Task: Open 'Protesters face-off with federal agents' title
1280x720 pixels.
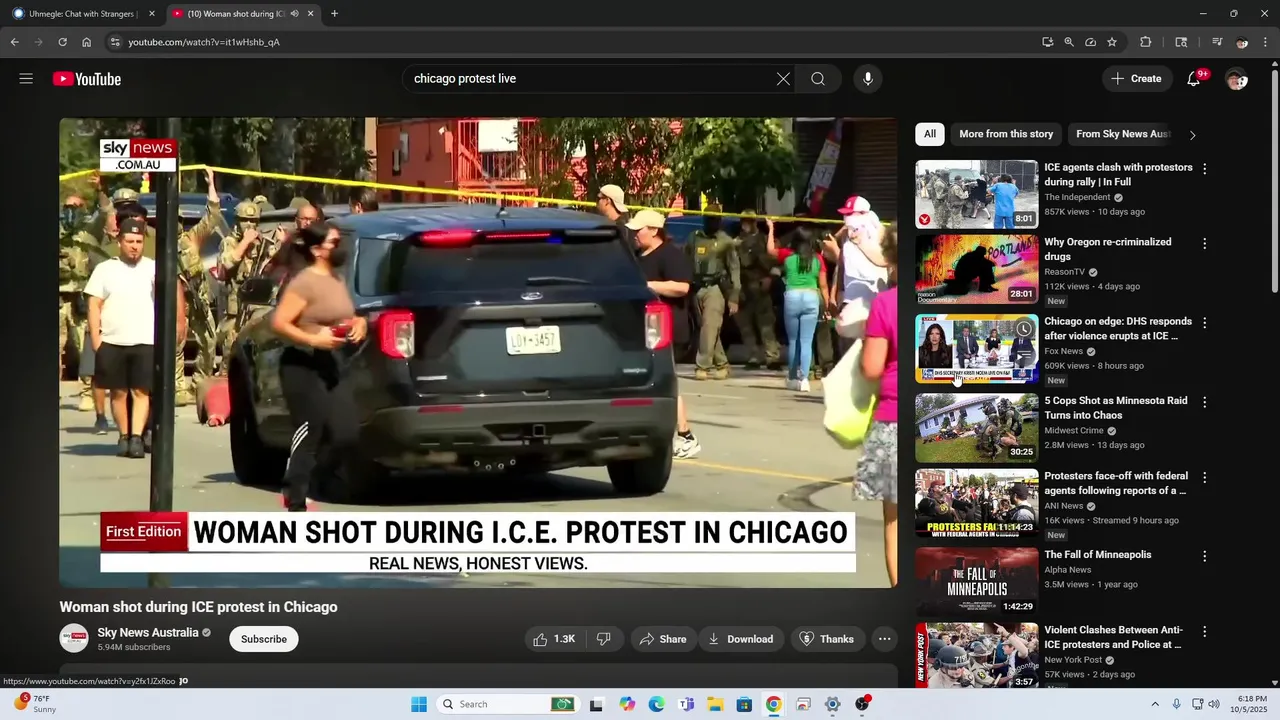Action: [x=1116, y=484]
